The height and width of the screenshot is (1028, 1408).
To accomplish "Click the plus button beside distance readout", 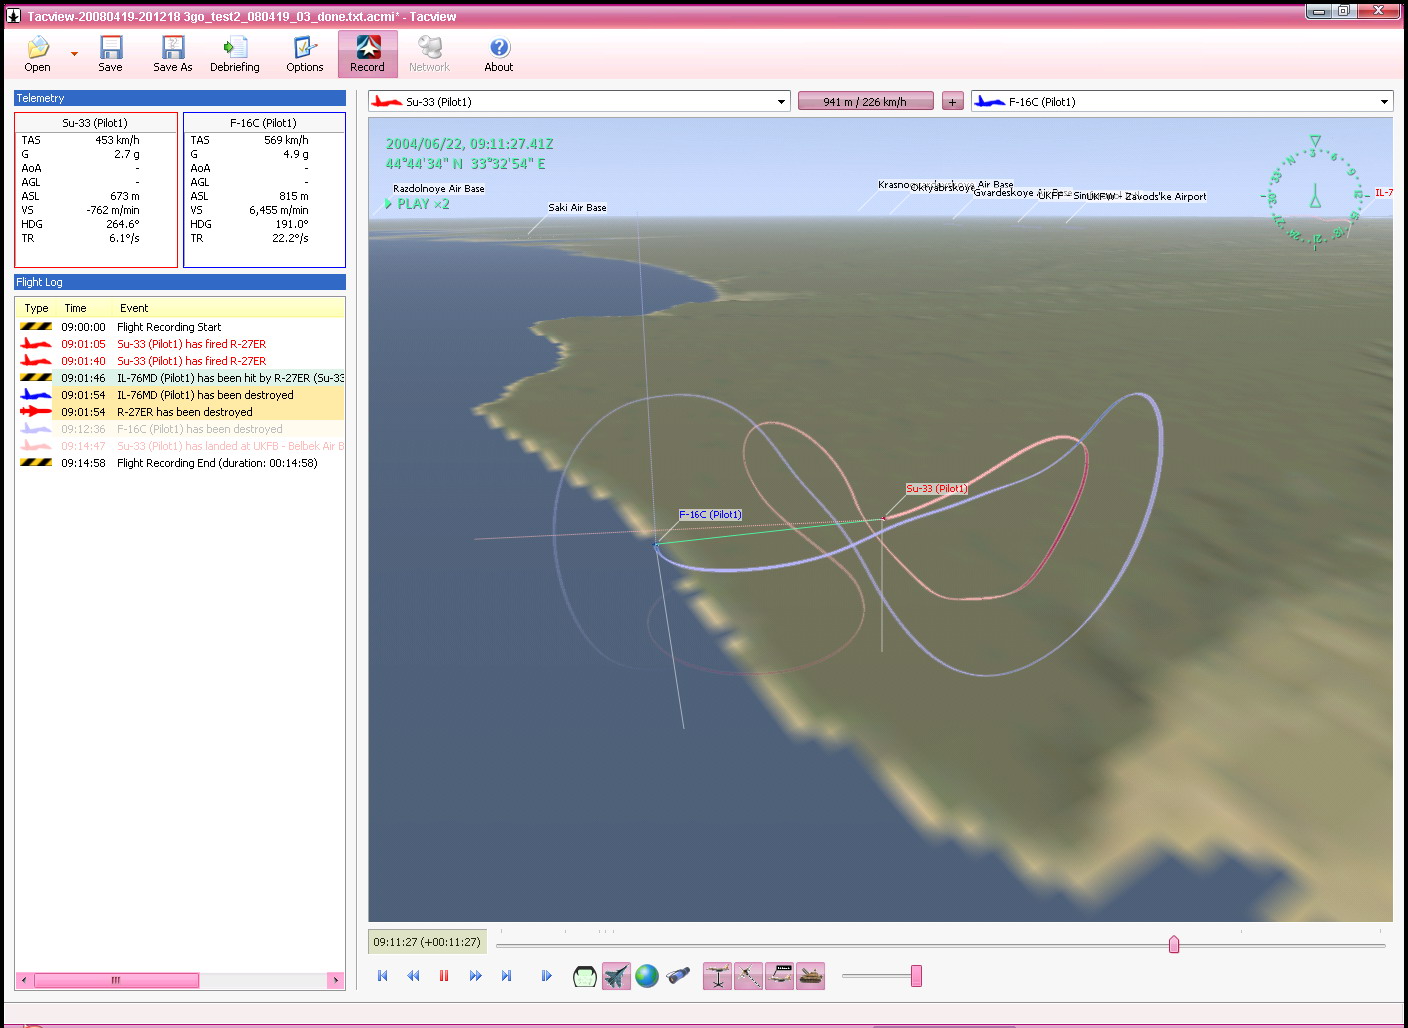I will point(952,102).
